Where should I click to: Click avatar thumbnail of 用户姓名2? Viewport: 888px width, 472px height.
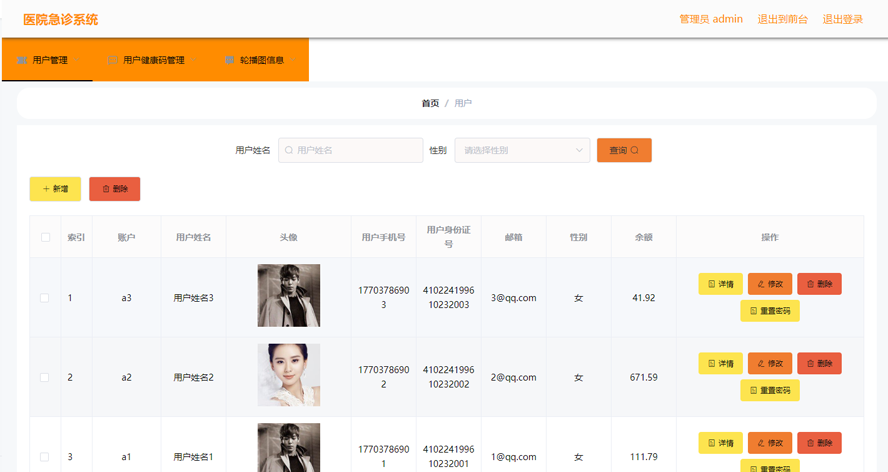289,375
